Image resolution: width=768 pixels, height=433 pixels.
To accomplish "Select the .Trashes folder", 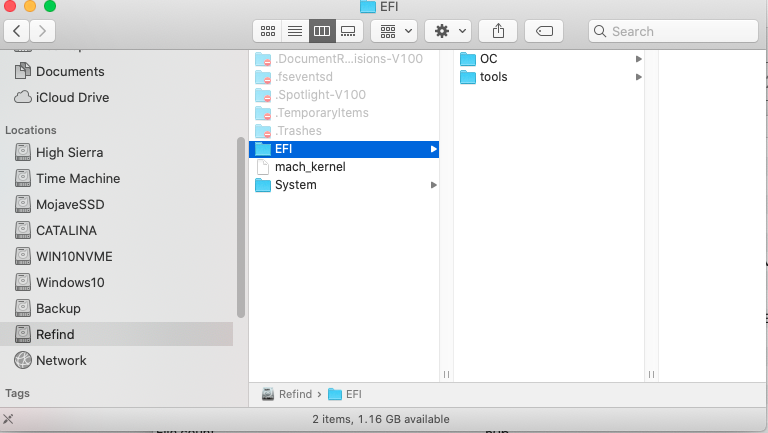I will (344, 131).
